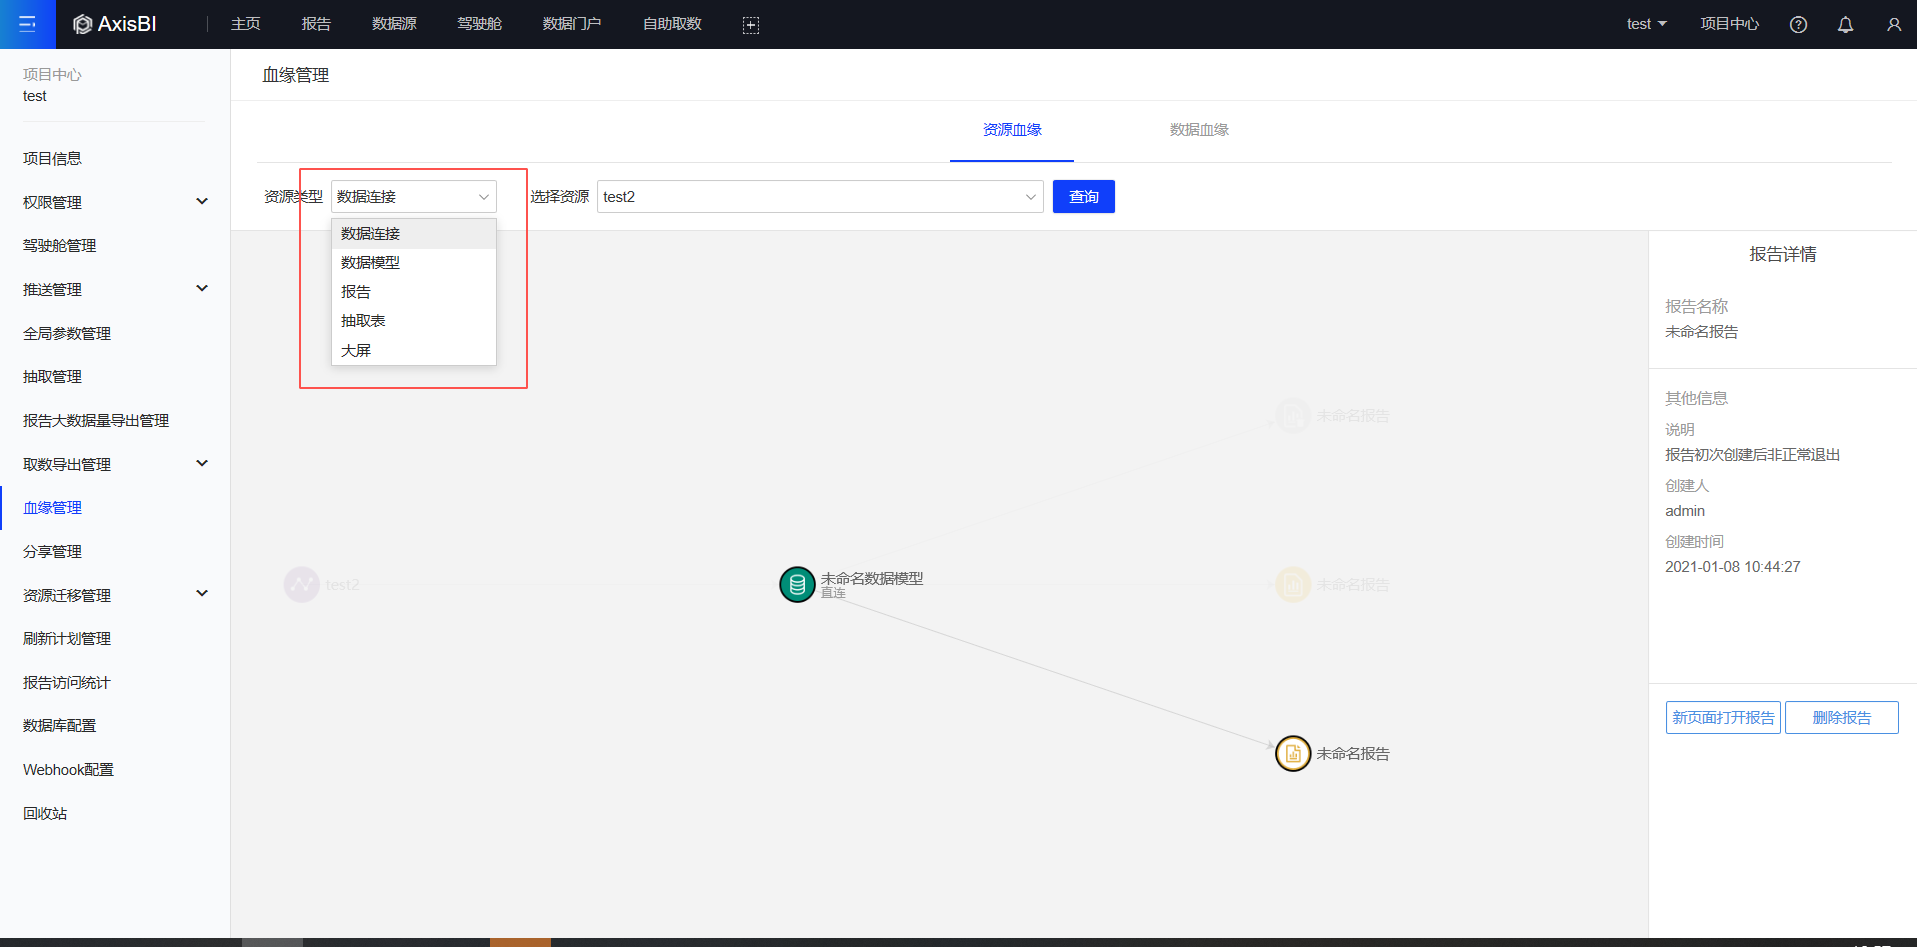This screenshot has height=947, width=1917.
Task: Open Webhook配置 in the sidebar
Action: (69, 769)
